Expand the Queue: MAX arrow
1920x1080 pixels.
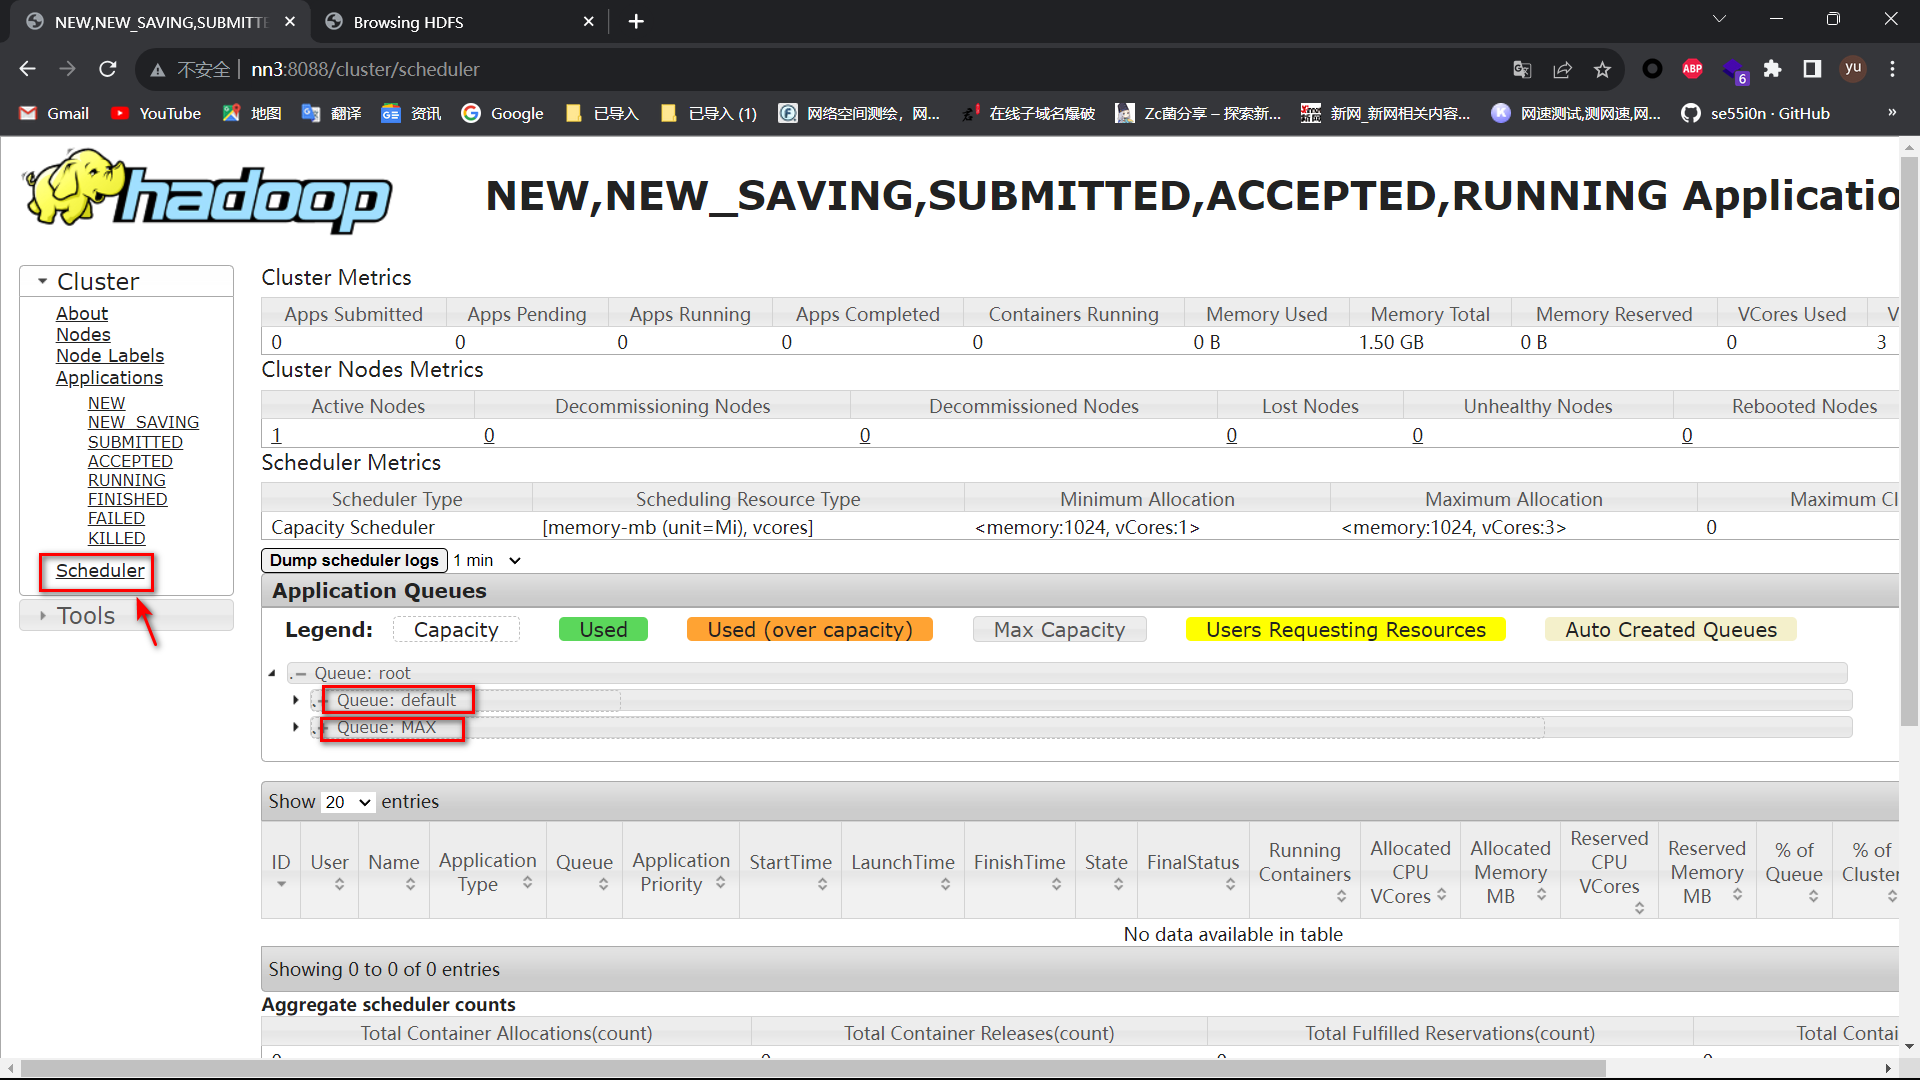coord(296,727)
